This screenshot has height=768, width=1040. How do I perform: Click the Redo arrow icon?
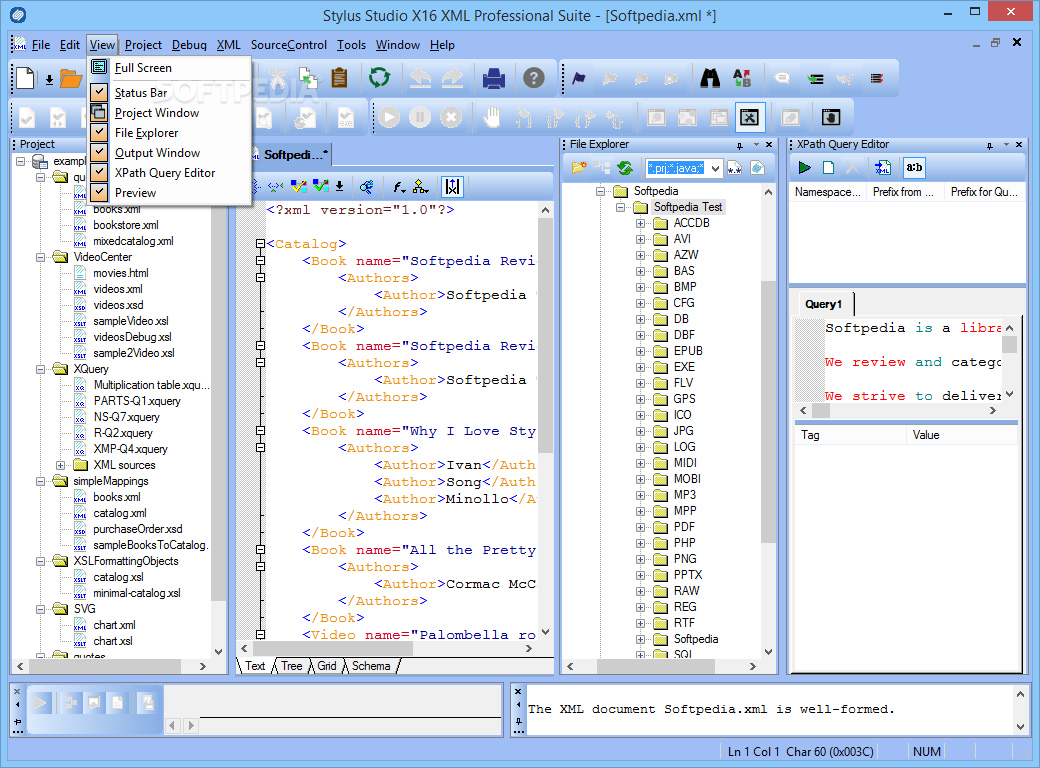(452, 78)
